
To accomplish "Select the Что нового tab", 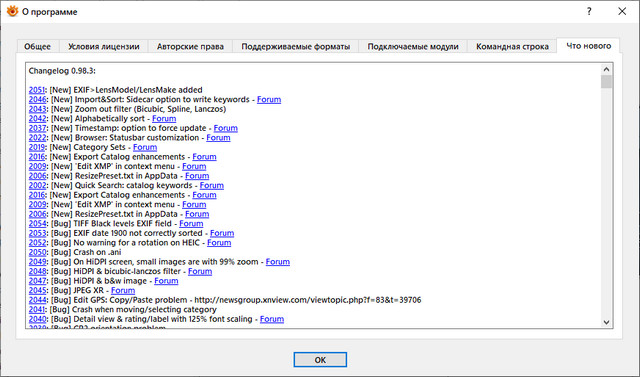I will pos(589,46).
